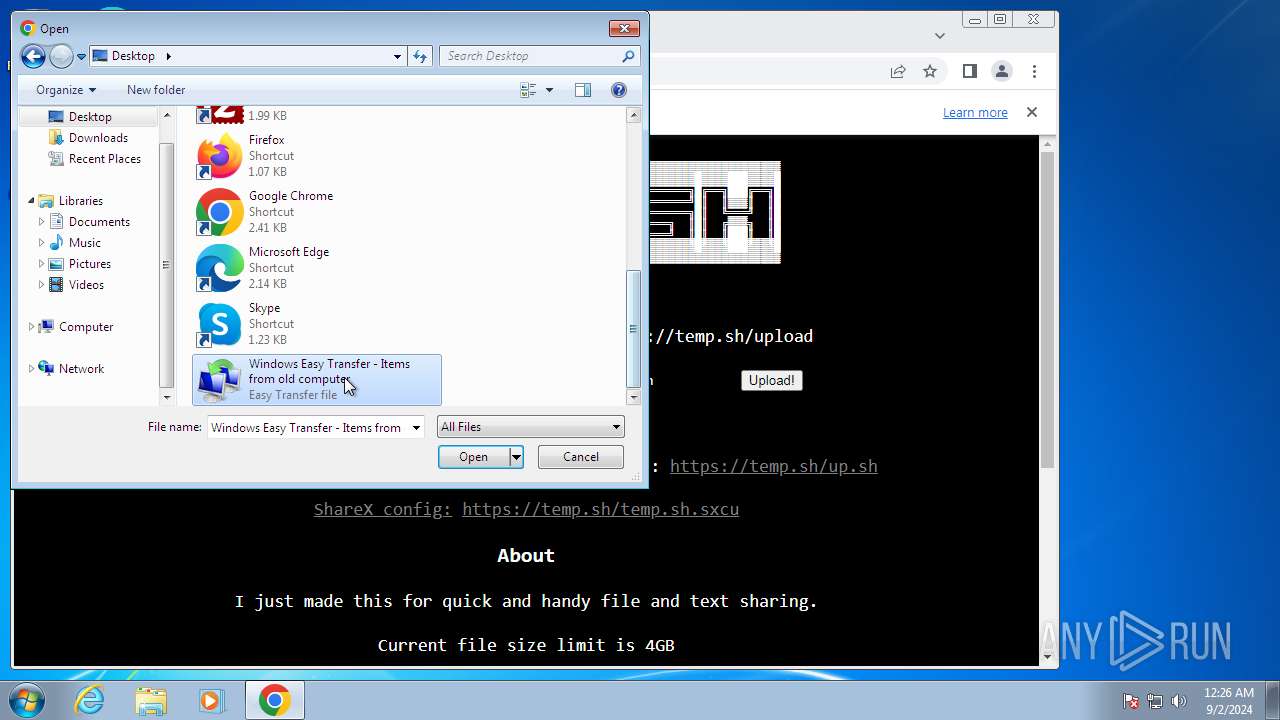This screenshot has height=720, width=1280.
Task: Click the Open button
Action: [x=474, y=457]
